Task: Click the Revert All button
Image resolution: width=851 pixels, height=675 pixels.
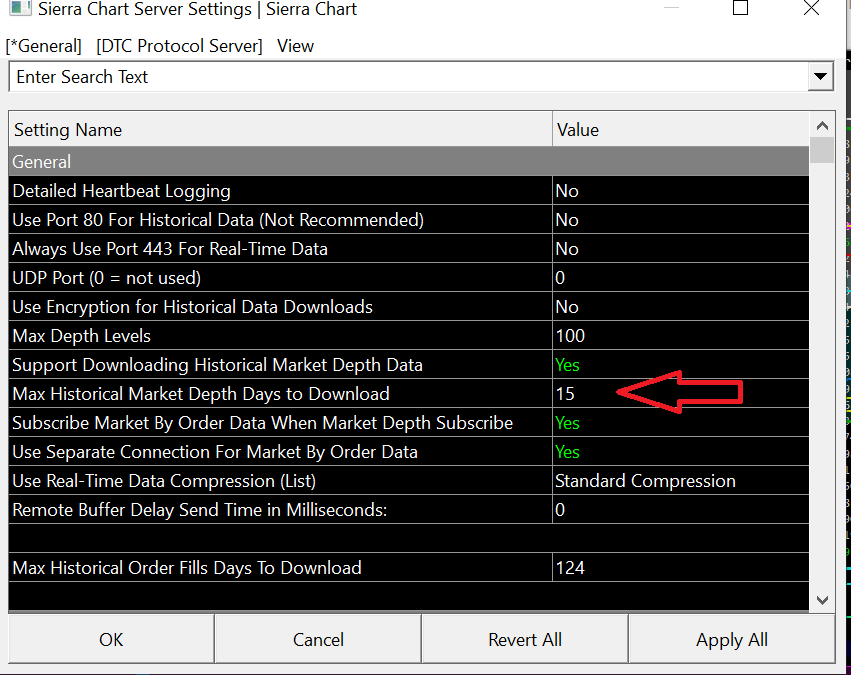Action: click(525, 639)
